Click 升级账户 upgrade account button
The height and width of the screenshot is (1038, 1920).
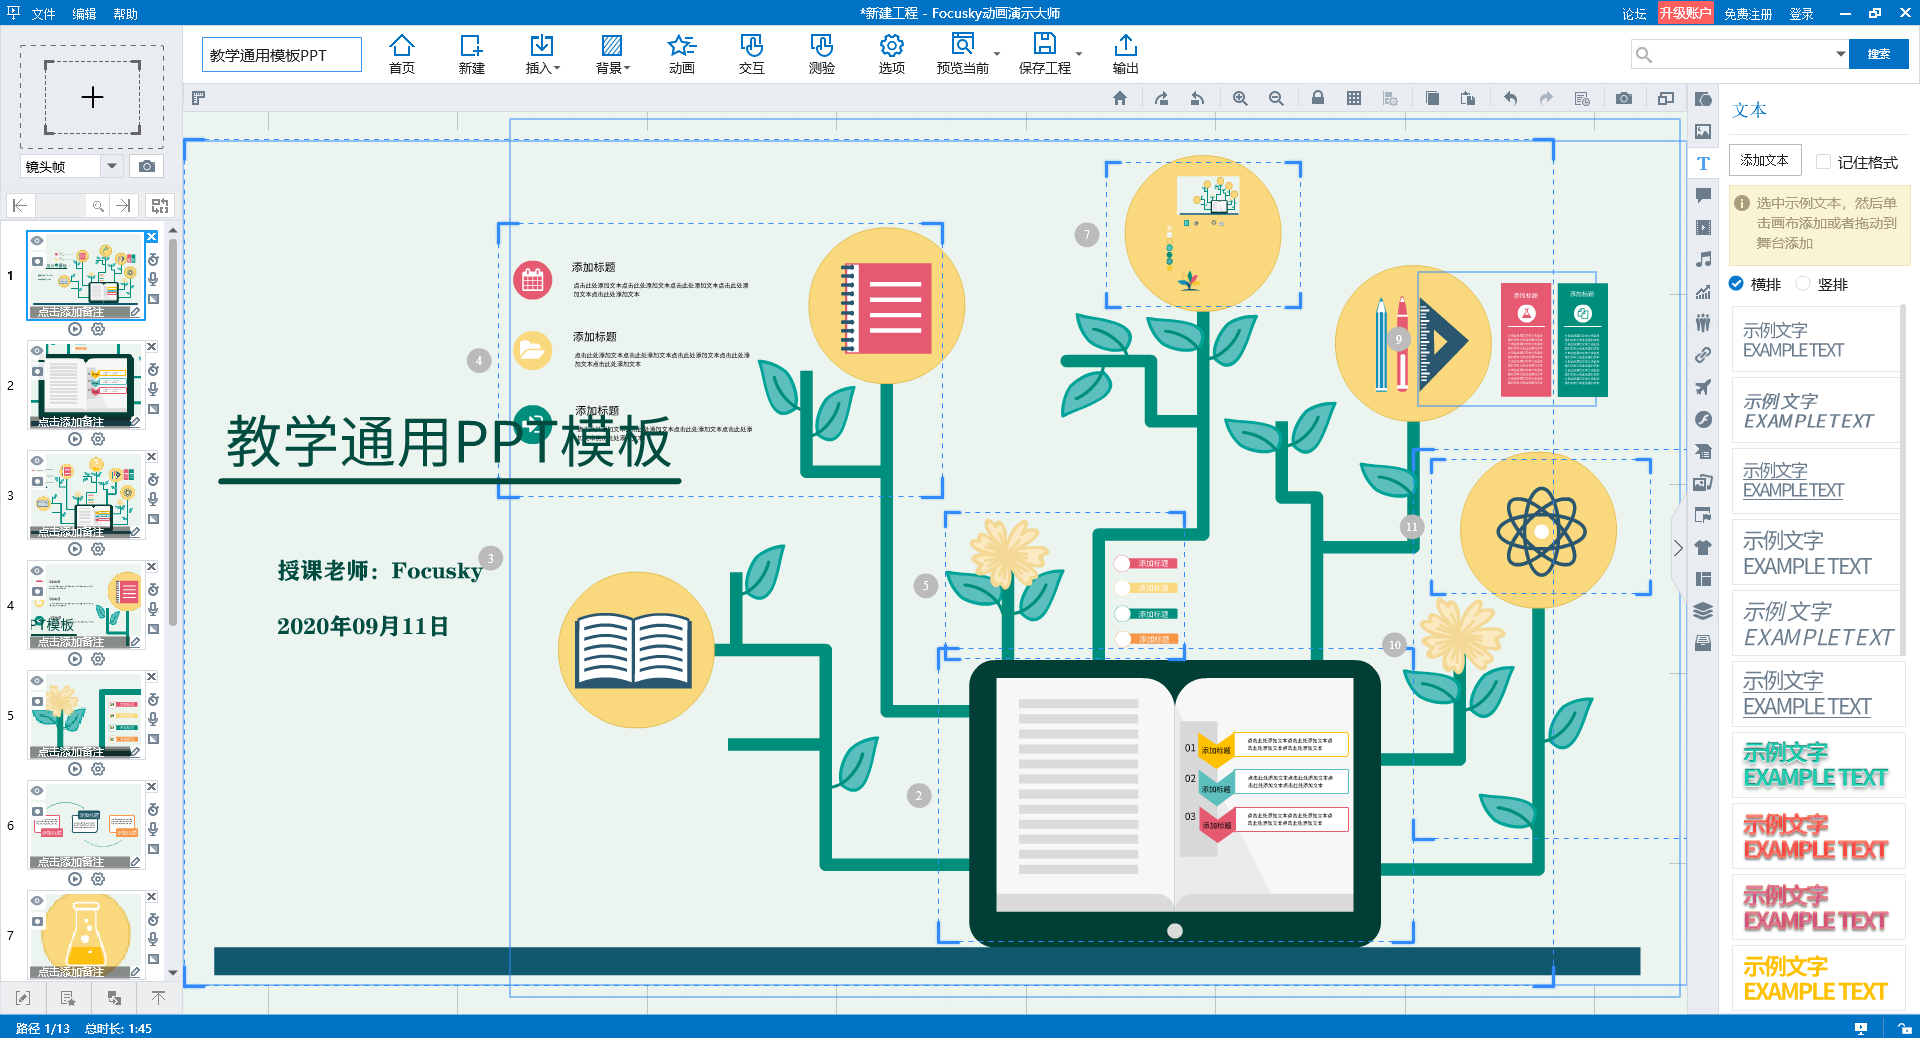click(x=1685, y=13)
